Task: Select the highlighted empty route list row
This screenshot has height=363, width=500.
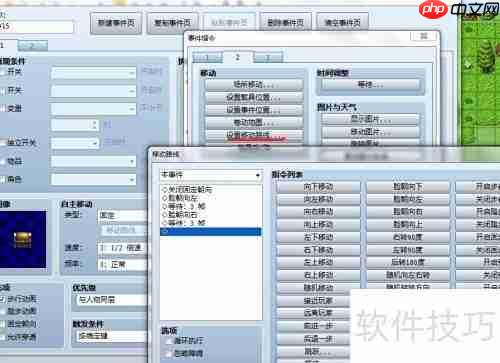Action: click(x=211, y=231)
